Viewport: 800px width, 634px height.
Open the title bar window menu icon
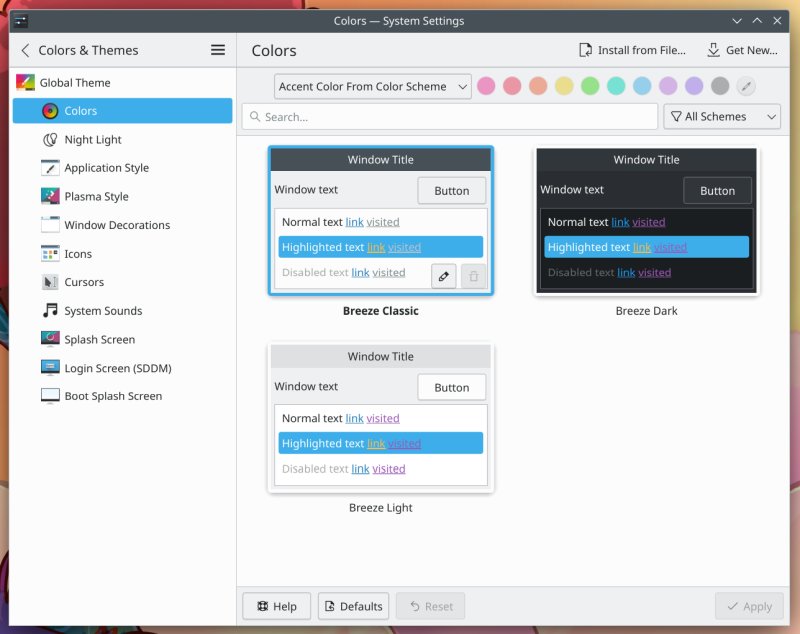20,20
